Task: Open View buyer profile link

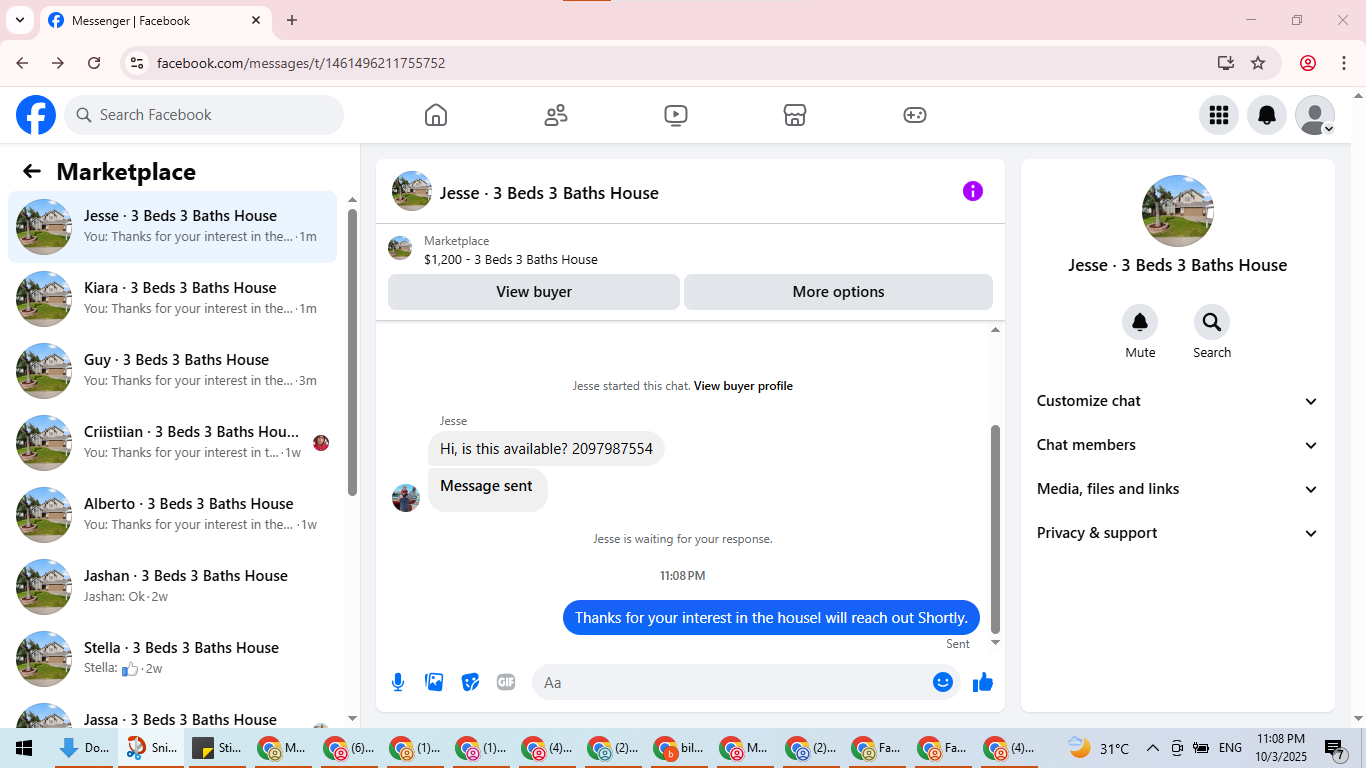Action: click(743, 386)
